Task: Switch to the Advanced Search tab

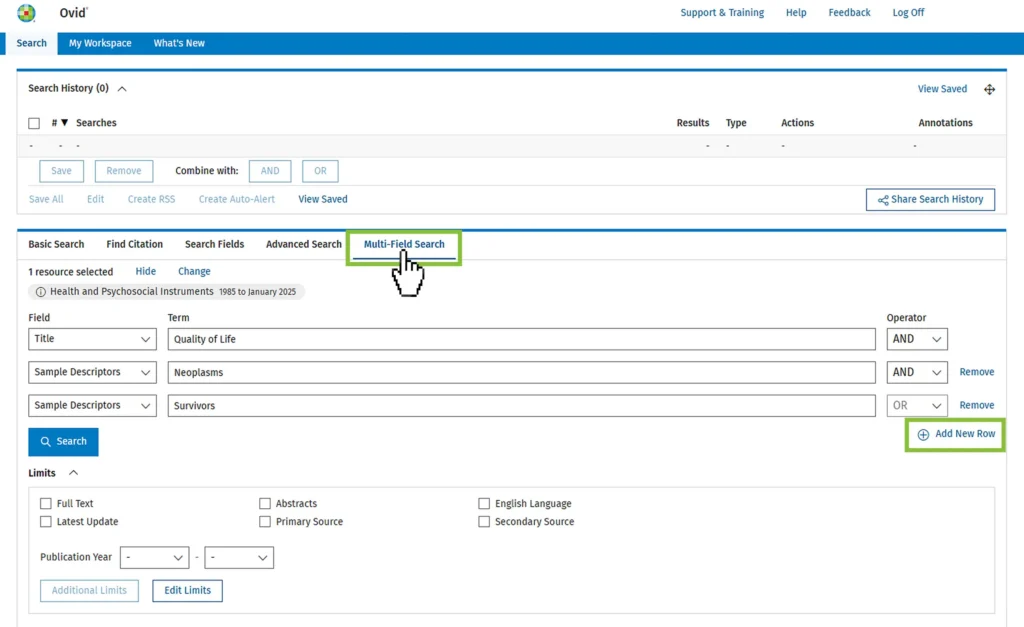Action: [x=304, y=244]
